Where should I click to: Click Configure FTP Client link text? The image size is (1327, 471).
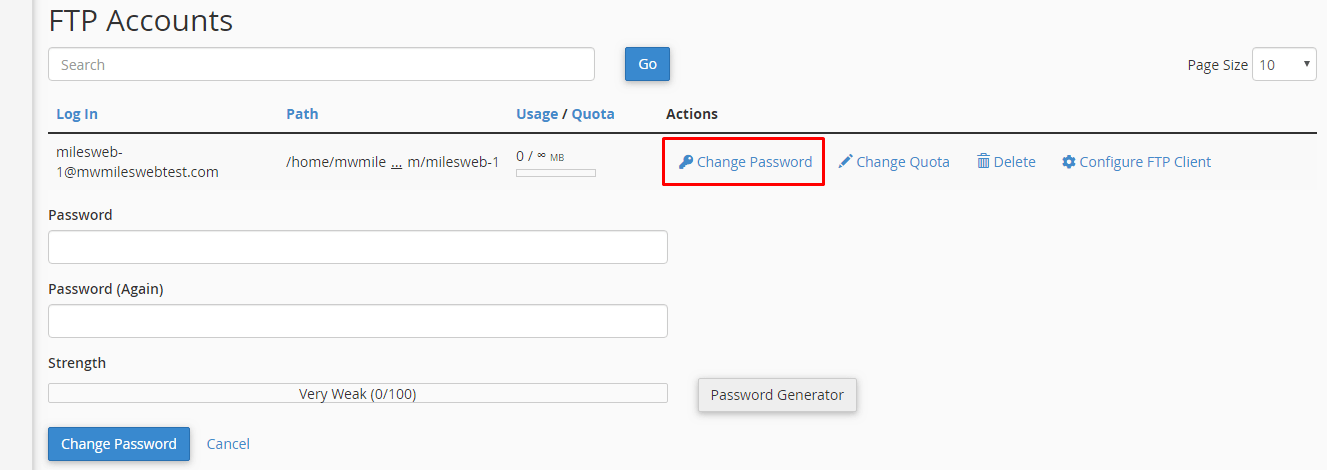(1145, 162)
